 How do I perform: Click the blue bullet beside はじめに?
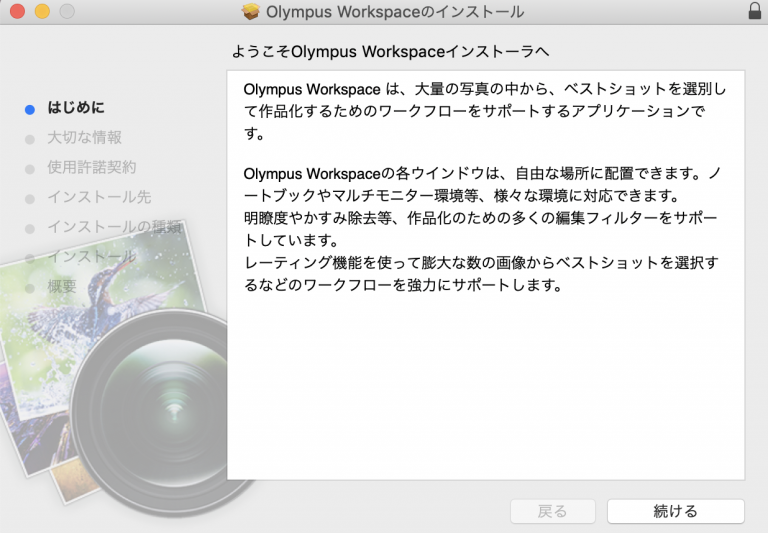(x=30, y=110)
